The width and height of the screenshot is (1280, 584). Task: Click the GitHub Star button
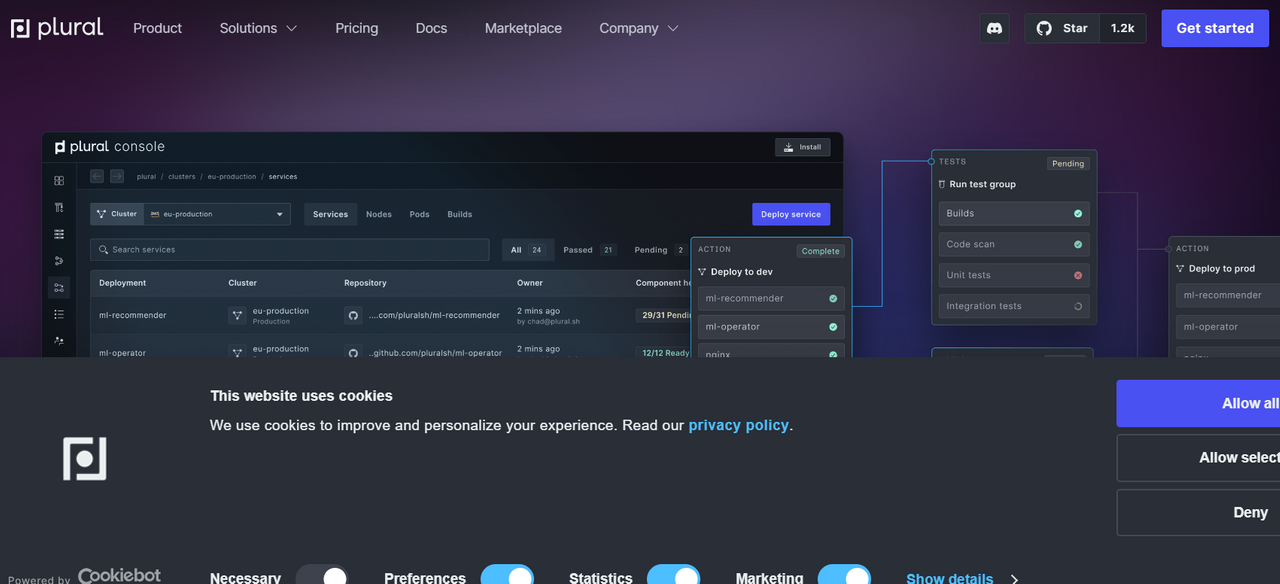[x=1061, y=28]
